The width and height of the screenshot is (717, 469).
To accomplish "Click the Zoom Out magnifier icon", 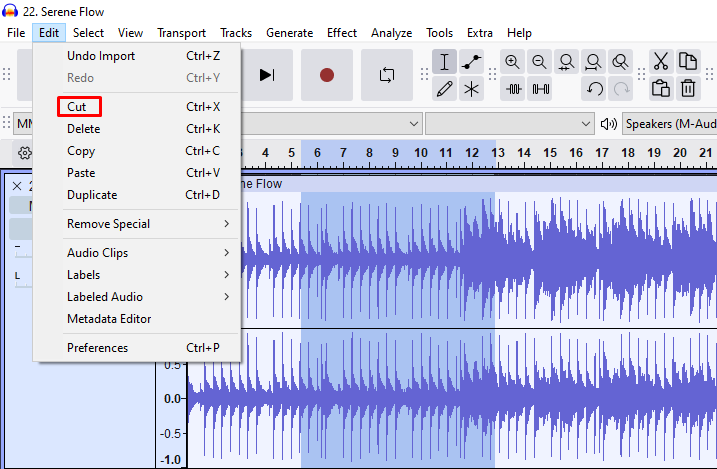I will [x=539, y=62].
